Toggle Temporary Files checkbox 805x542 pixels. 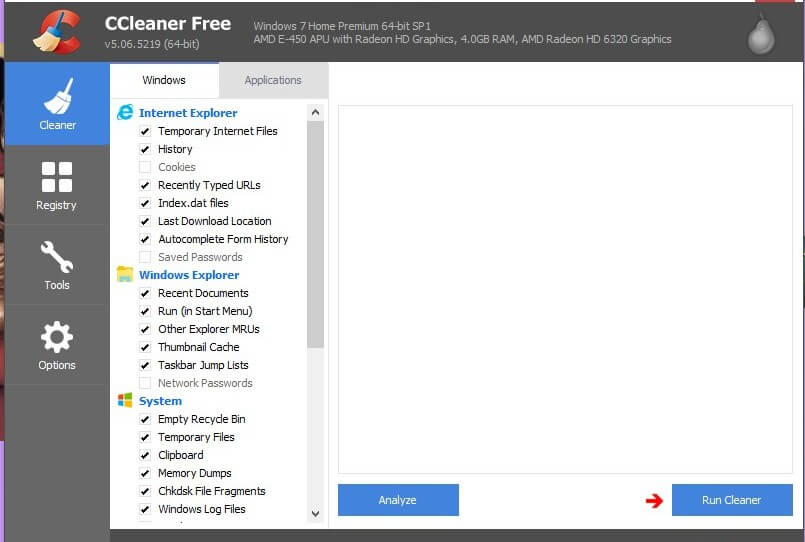pyautogui.click(x=145, y=437)
